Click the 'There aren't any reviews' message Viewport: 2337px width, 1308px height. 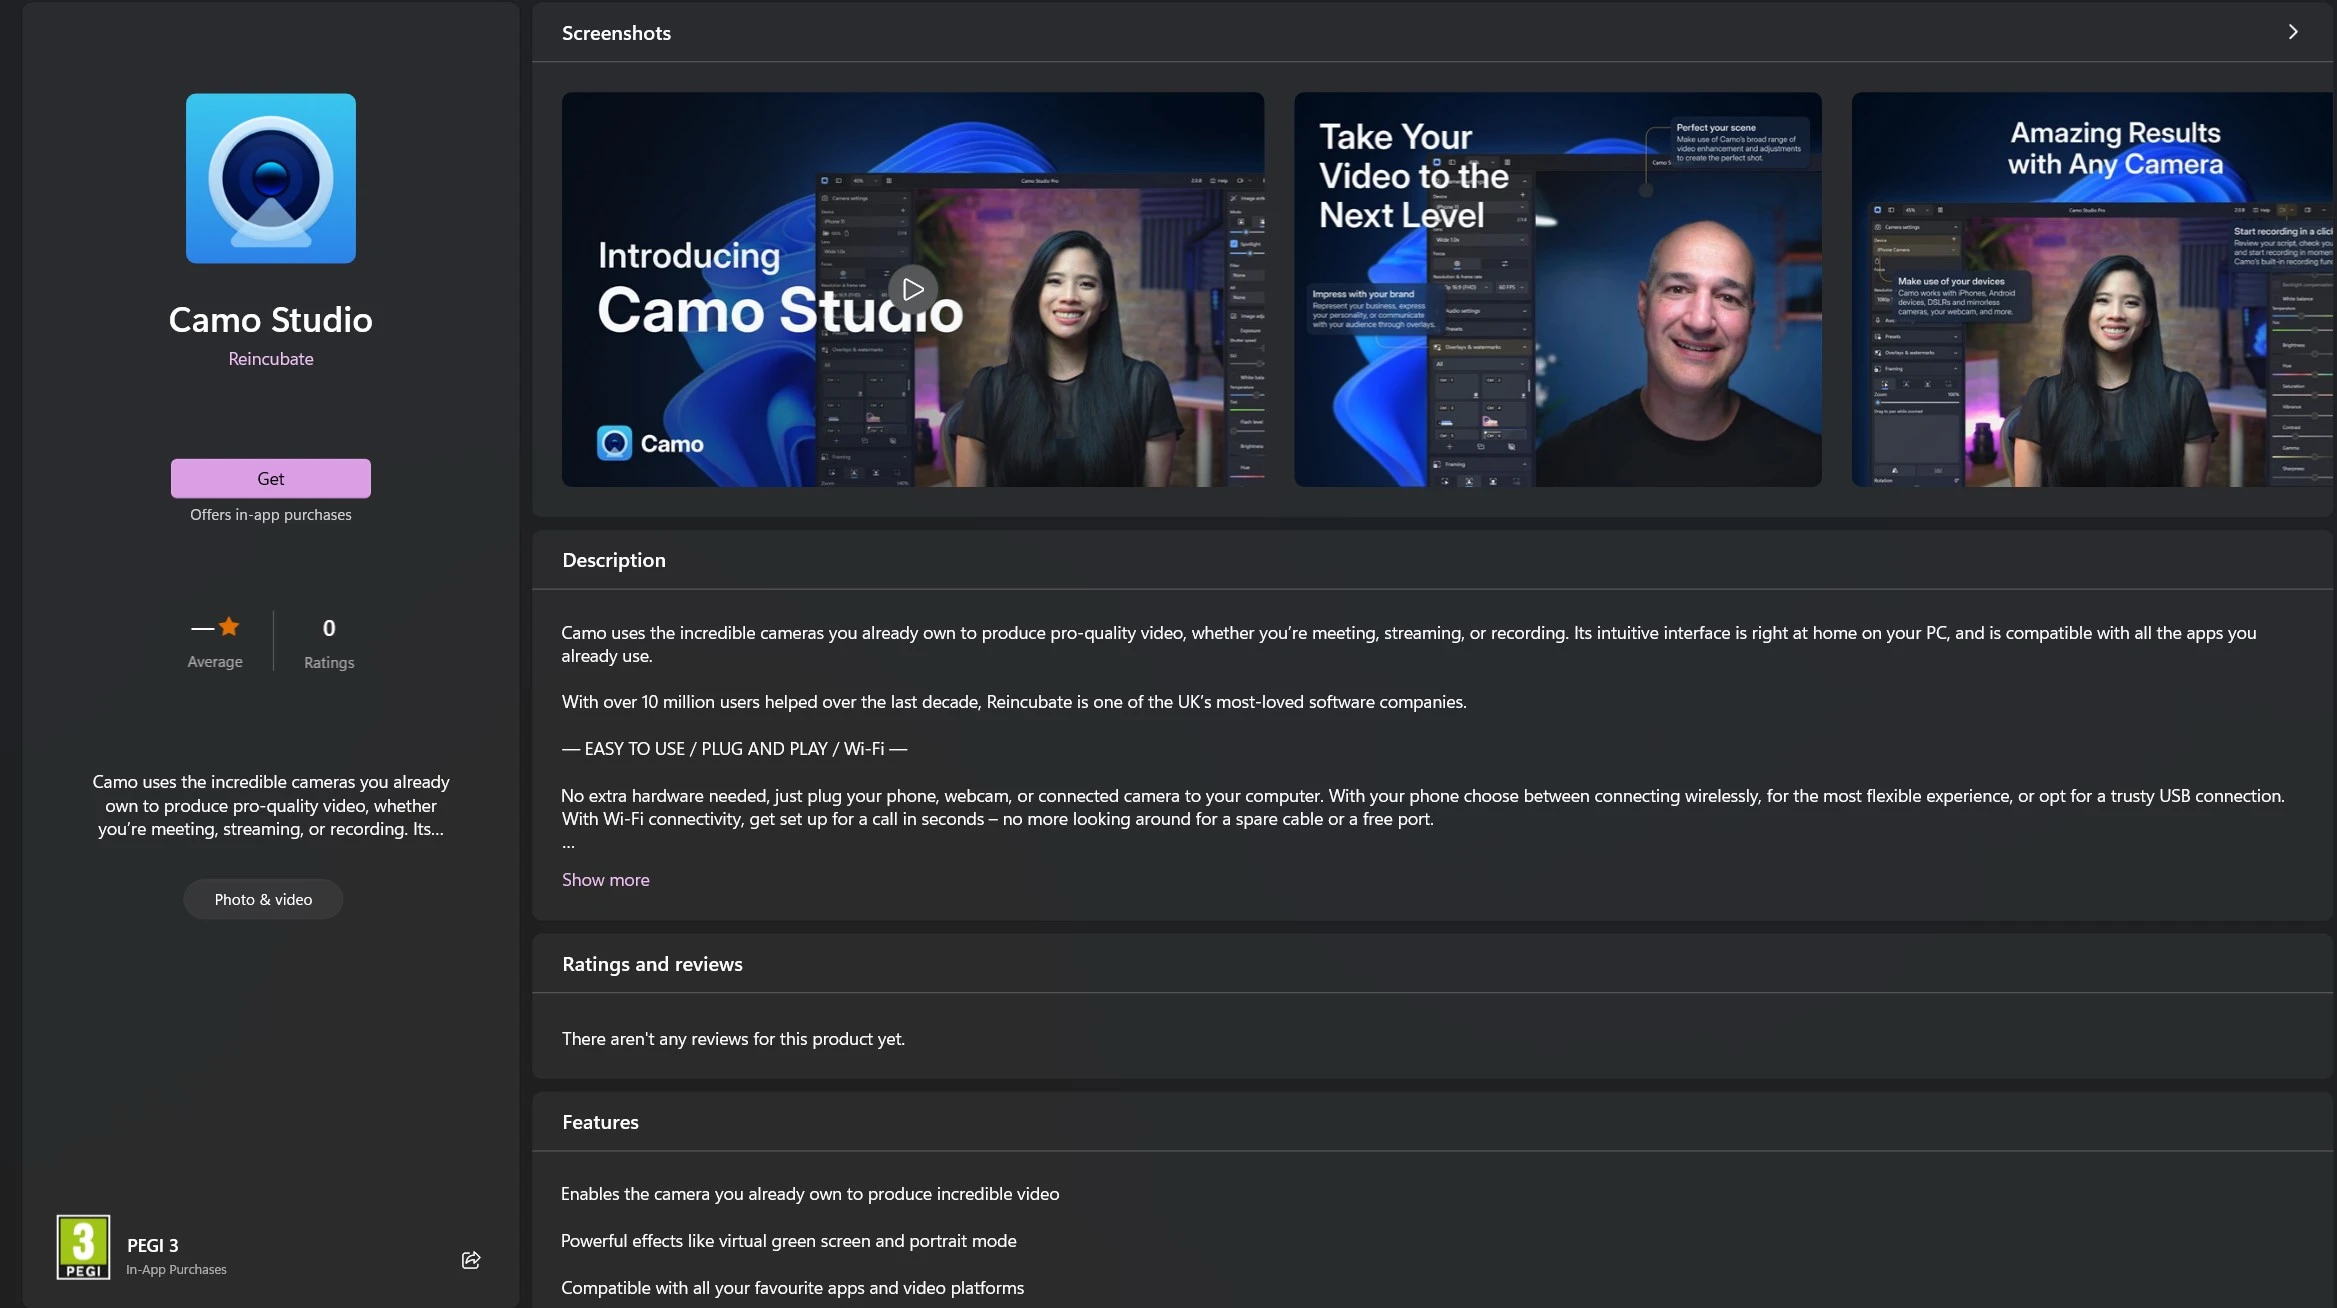coord(733,1039)
